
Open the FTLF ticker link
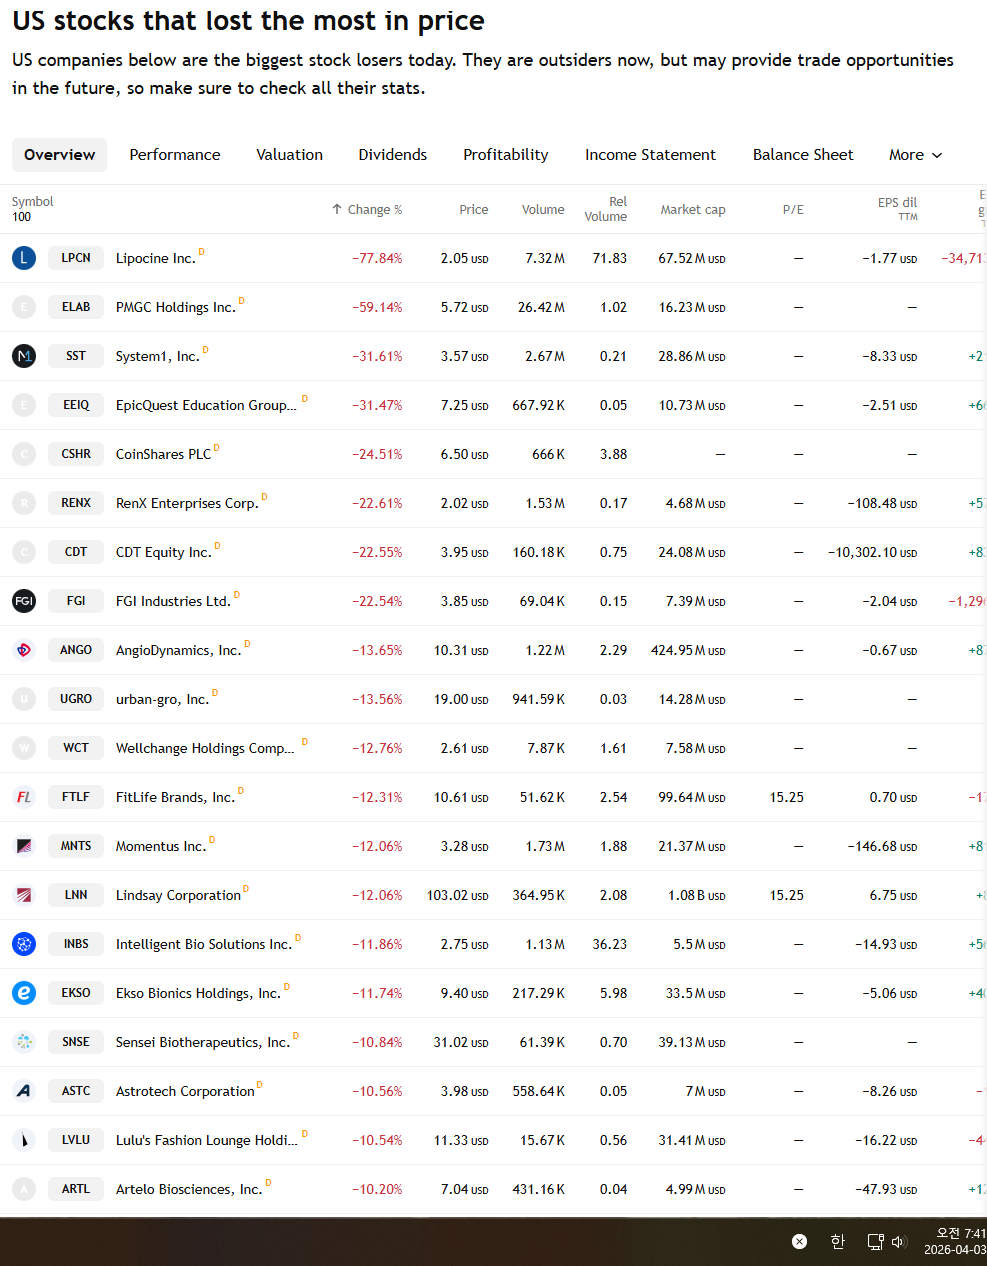[76, 797]
